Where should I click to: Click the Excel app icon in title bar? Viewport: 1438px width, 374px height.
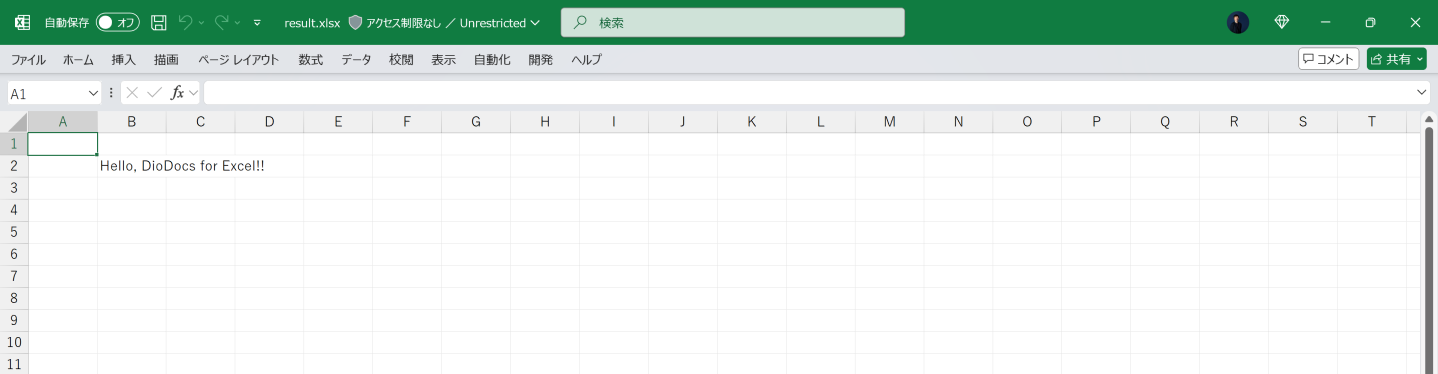pyautogui.click(x=22, y=22)
